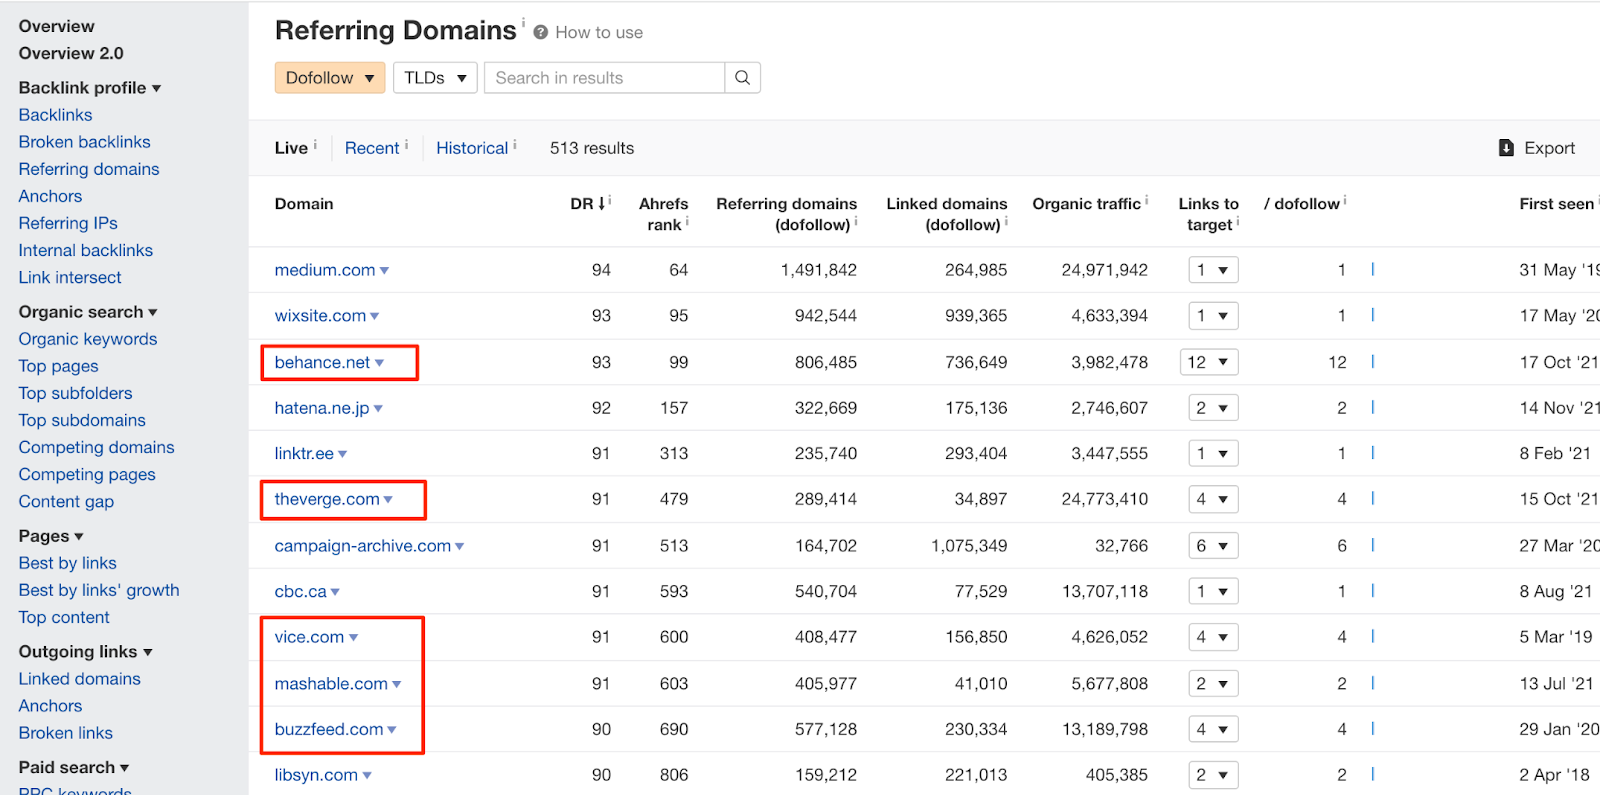Open the hatena.ne.jp domain link
The image size is (1600, 795).
pos(322,408)
